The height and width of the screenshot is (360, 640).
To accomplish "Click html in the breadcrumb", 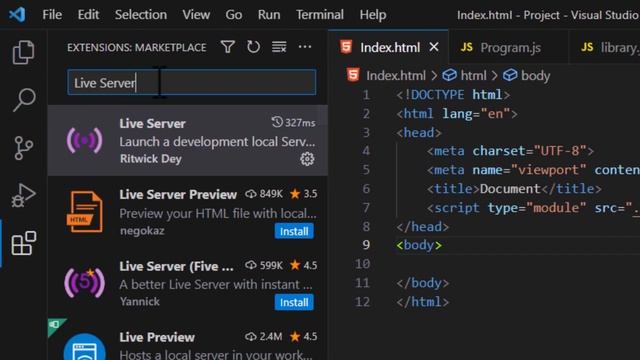I will coord(473,76).
